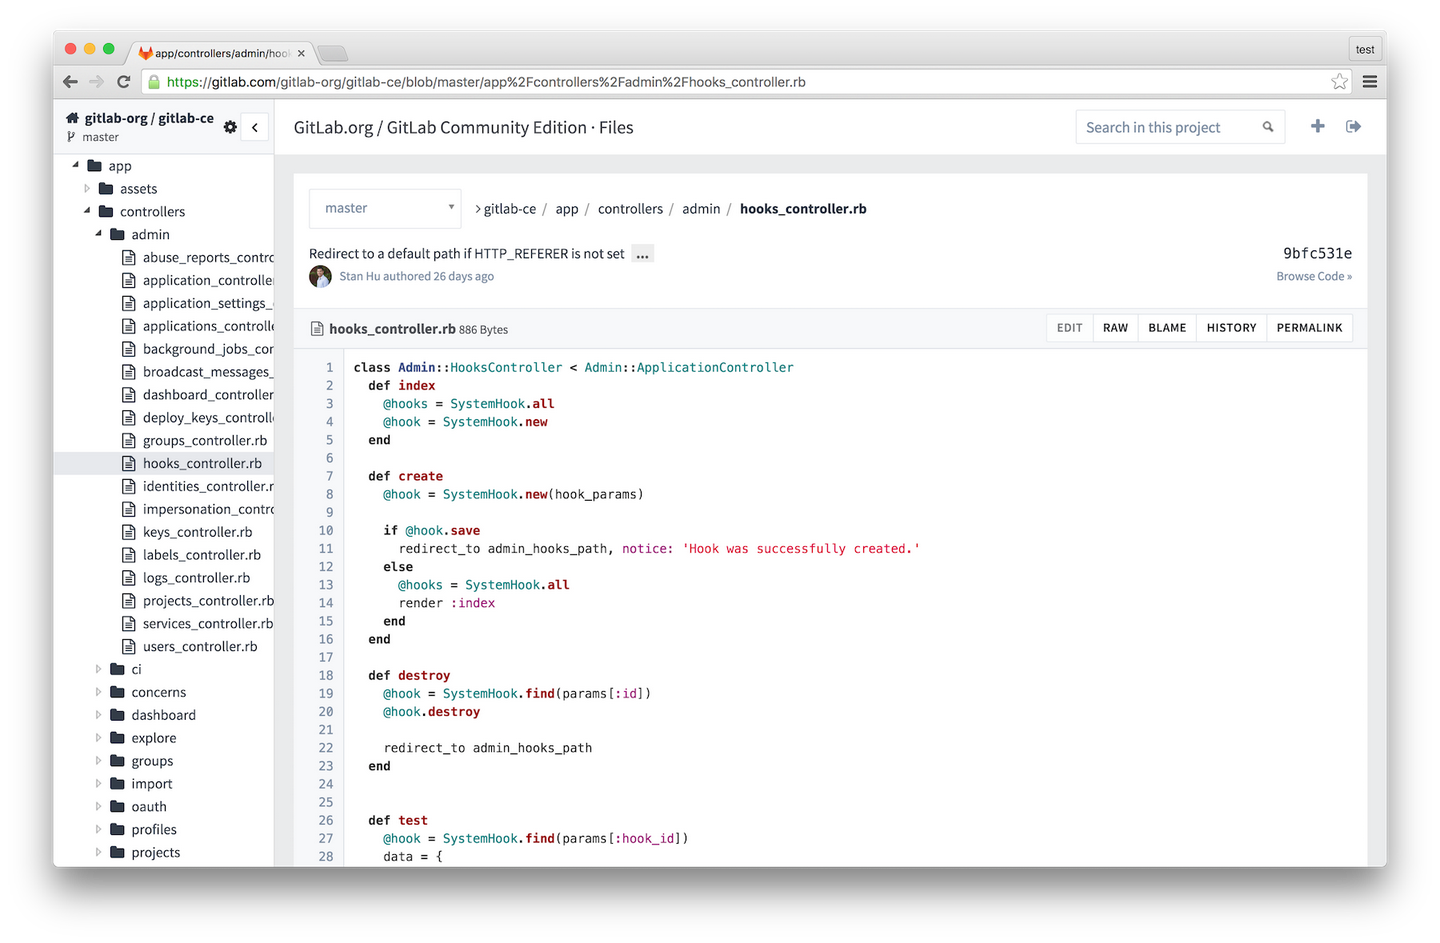Open the HISTORY button
This screenshot has height=943, width=1440.
[x=1231, y=328]
